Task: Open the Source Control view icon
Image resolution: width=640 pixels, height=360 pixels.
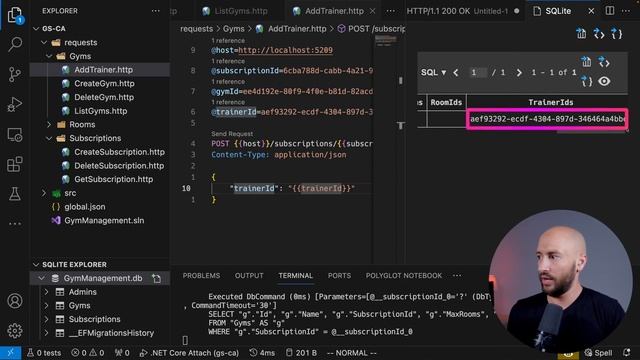Action: (x=15, y=74)
